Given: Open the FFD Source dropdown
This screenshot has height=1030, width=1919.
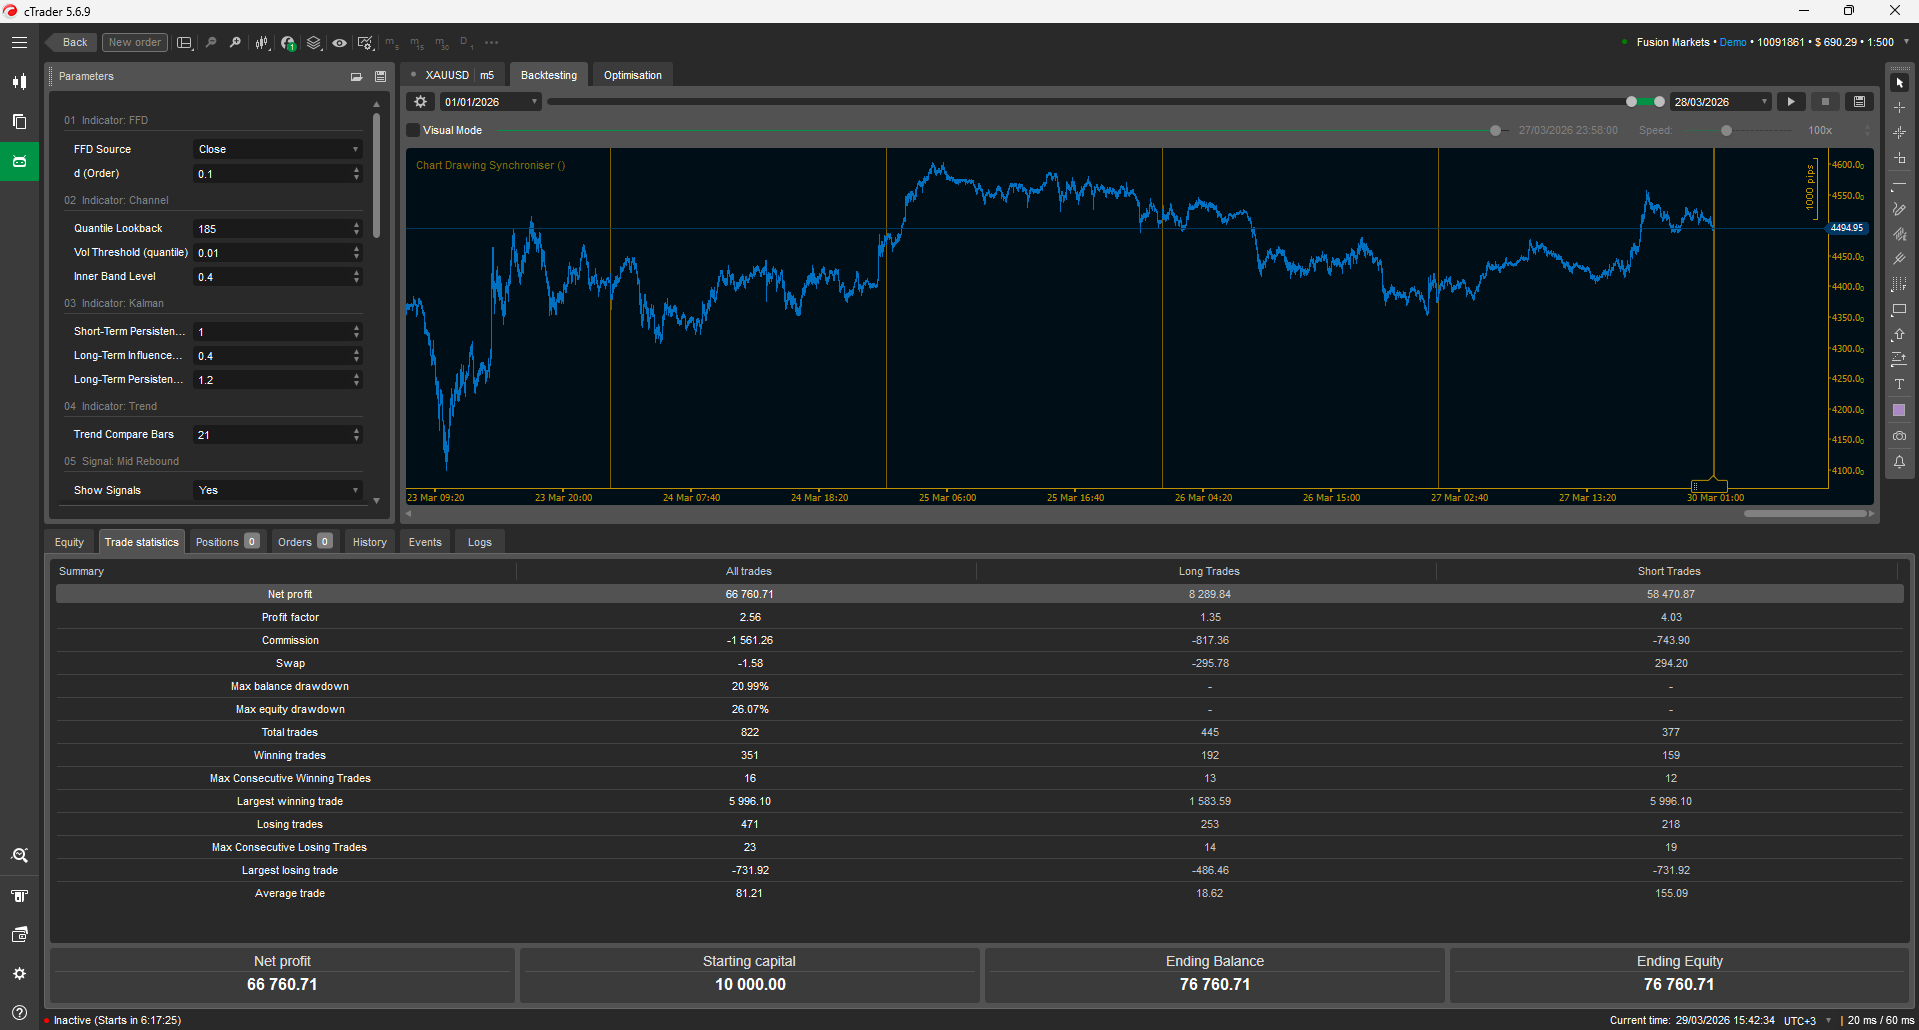Looking at the screenshot, I should pos(277,148).
